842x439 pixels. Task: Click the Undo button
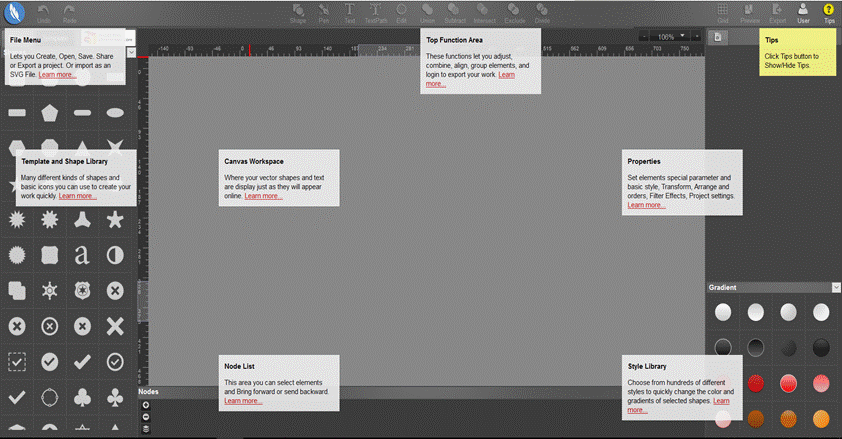(x=43, y=14)
